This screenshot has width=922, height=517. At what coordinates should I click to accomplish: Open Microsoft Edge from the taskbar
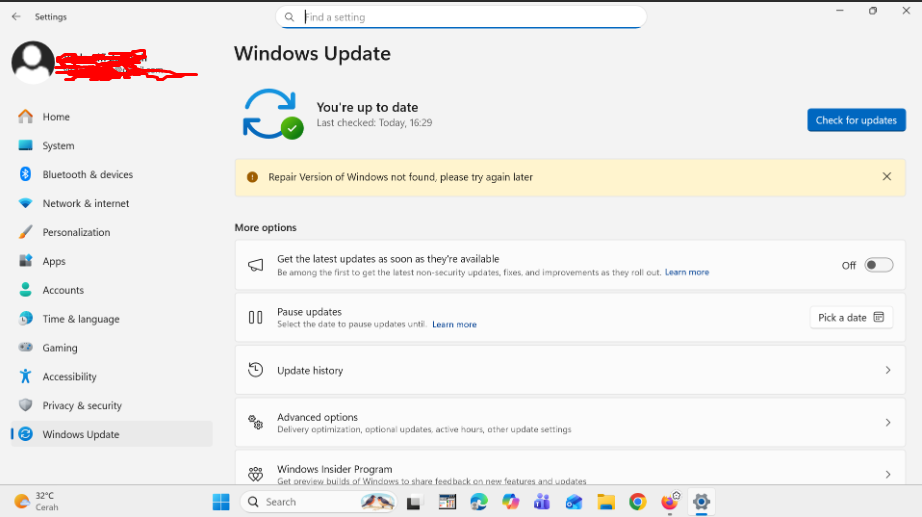click(x=479, y=502)
